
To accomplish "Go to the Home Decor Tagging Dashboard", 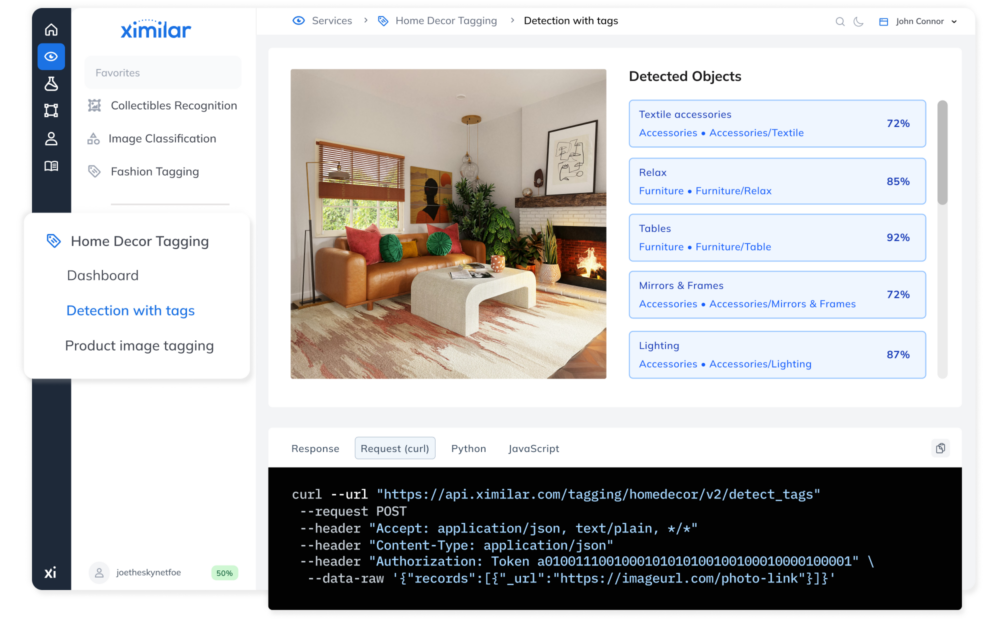I will click(102, 275).
